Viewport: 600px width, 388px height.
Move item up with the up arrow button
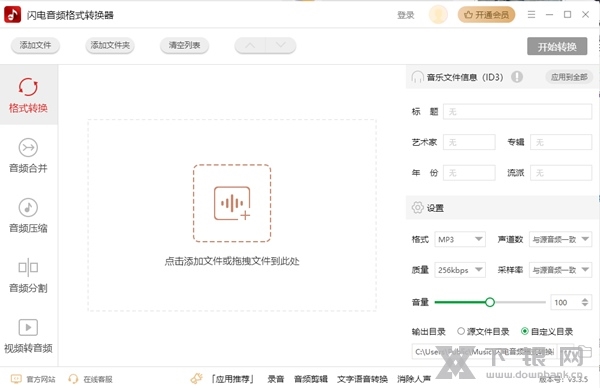click(x=250, y=45)
